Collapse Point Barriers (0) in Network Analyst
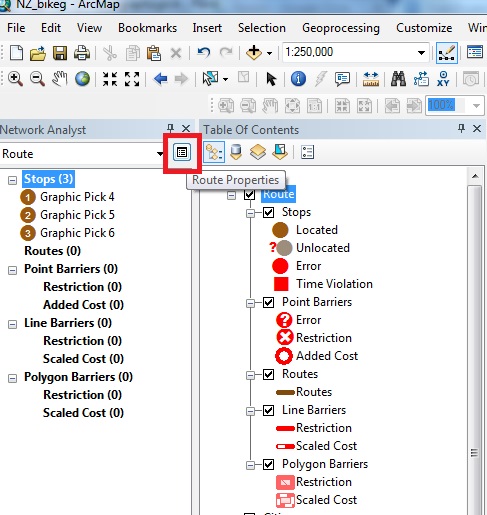The width and height of the screenshot is (487, 515). [12, 270]
